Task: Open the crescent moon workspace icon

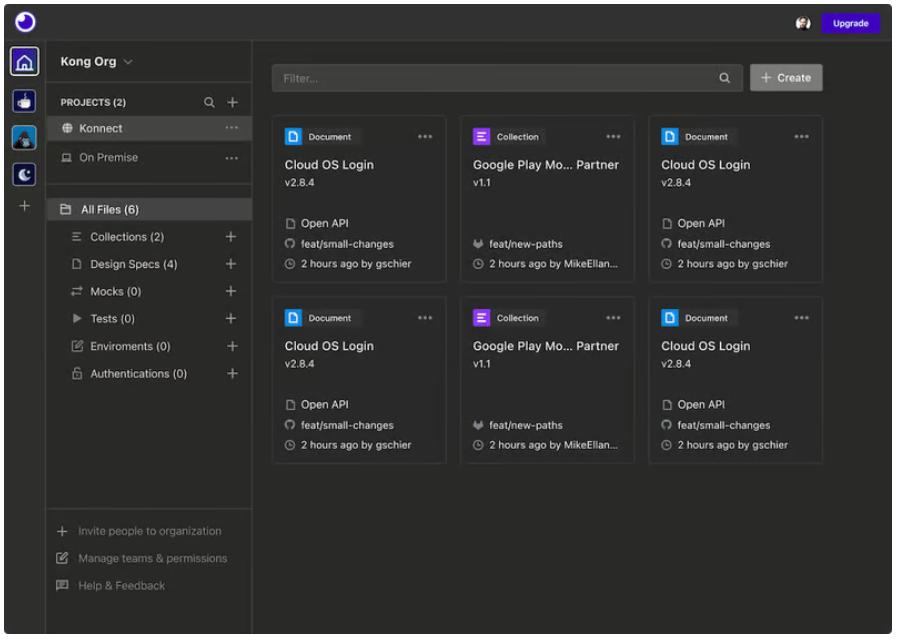Action: coord(25,174)
